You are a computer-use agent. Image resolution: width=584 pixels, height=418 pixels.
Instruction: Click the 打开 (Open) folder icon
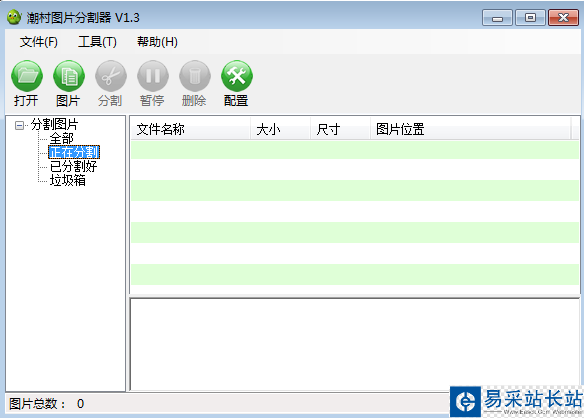tap(27, 76)
